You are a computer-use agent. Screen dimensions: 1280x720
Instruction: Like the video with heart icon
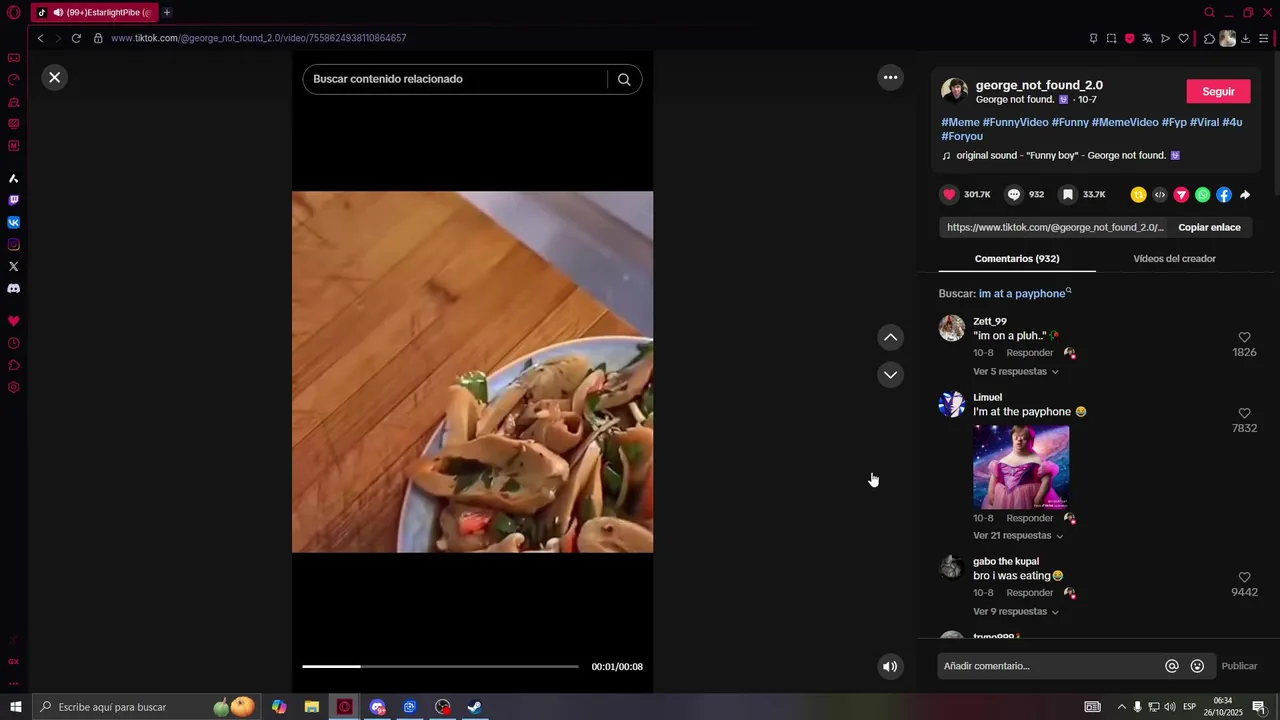[949, 194]
